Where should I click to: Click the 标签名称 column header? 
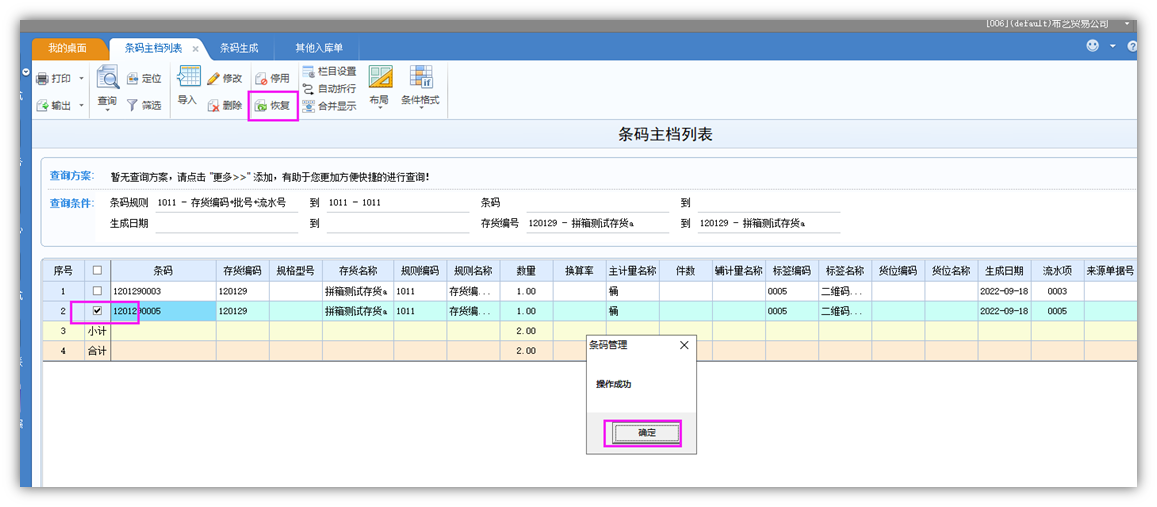(845, 271)
